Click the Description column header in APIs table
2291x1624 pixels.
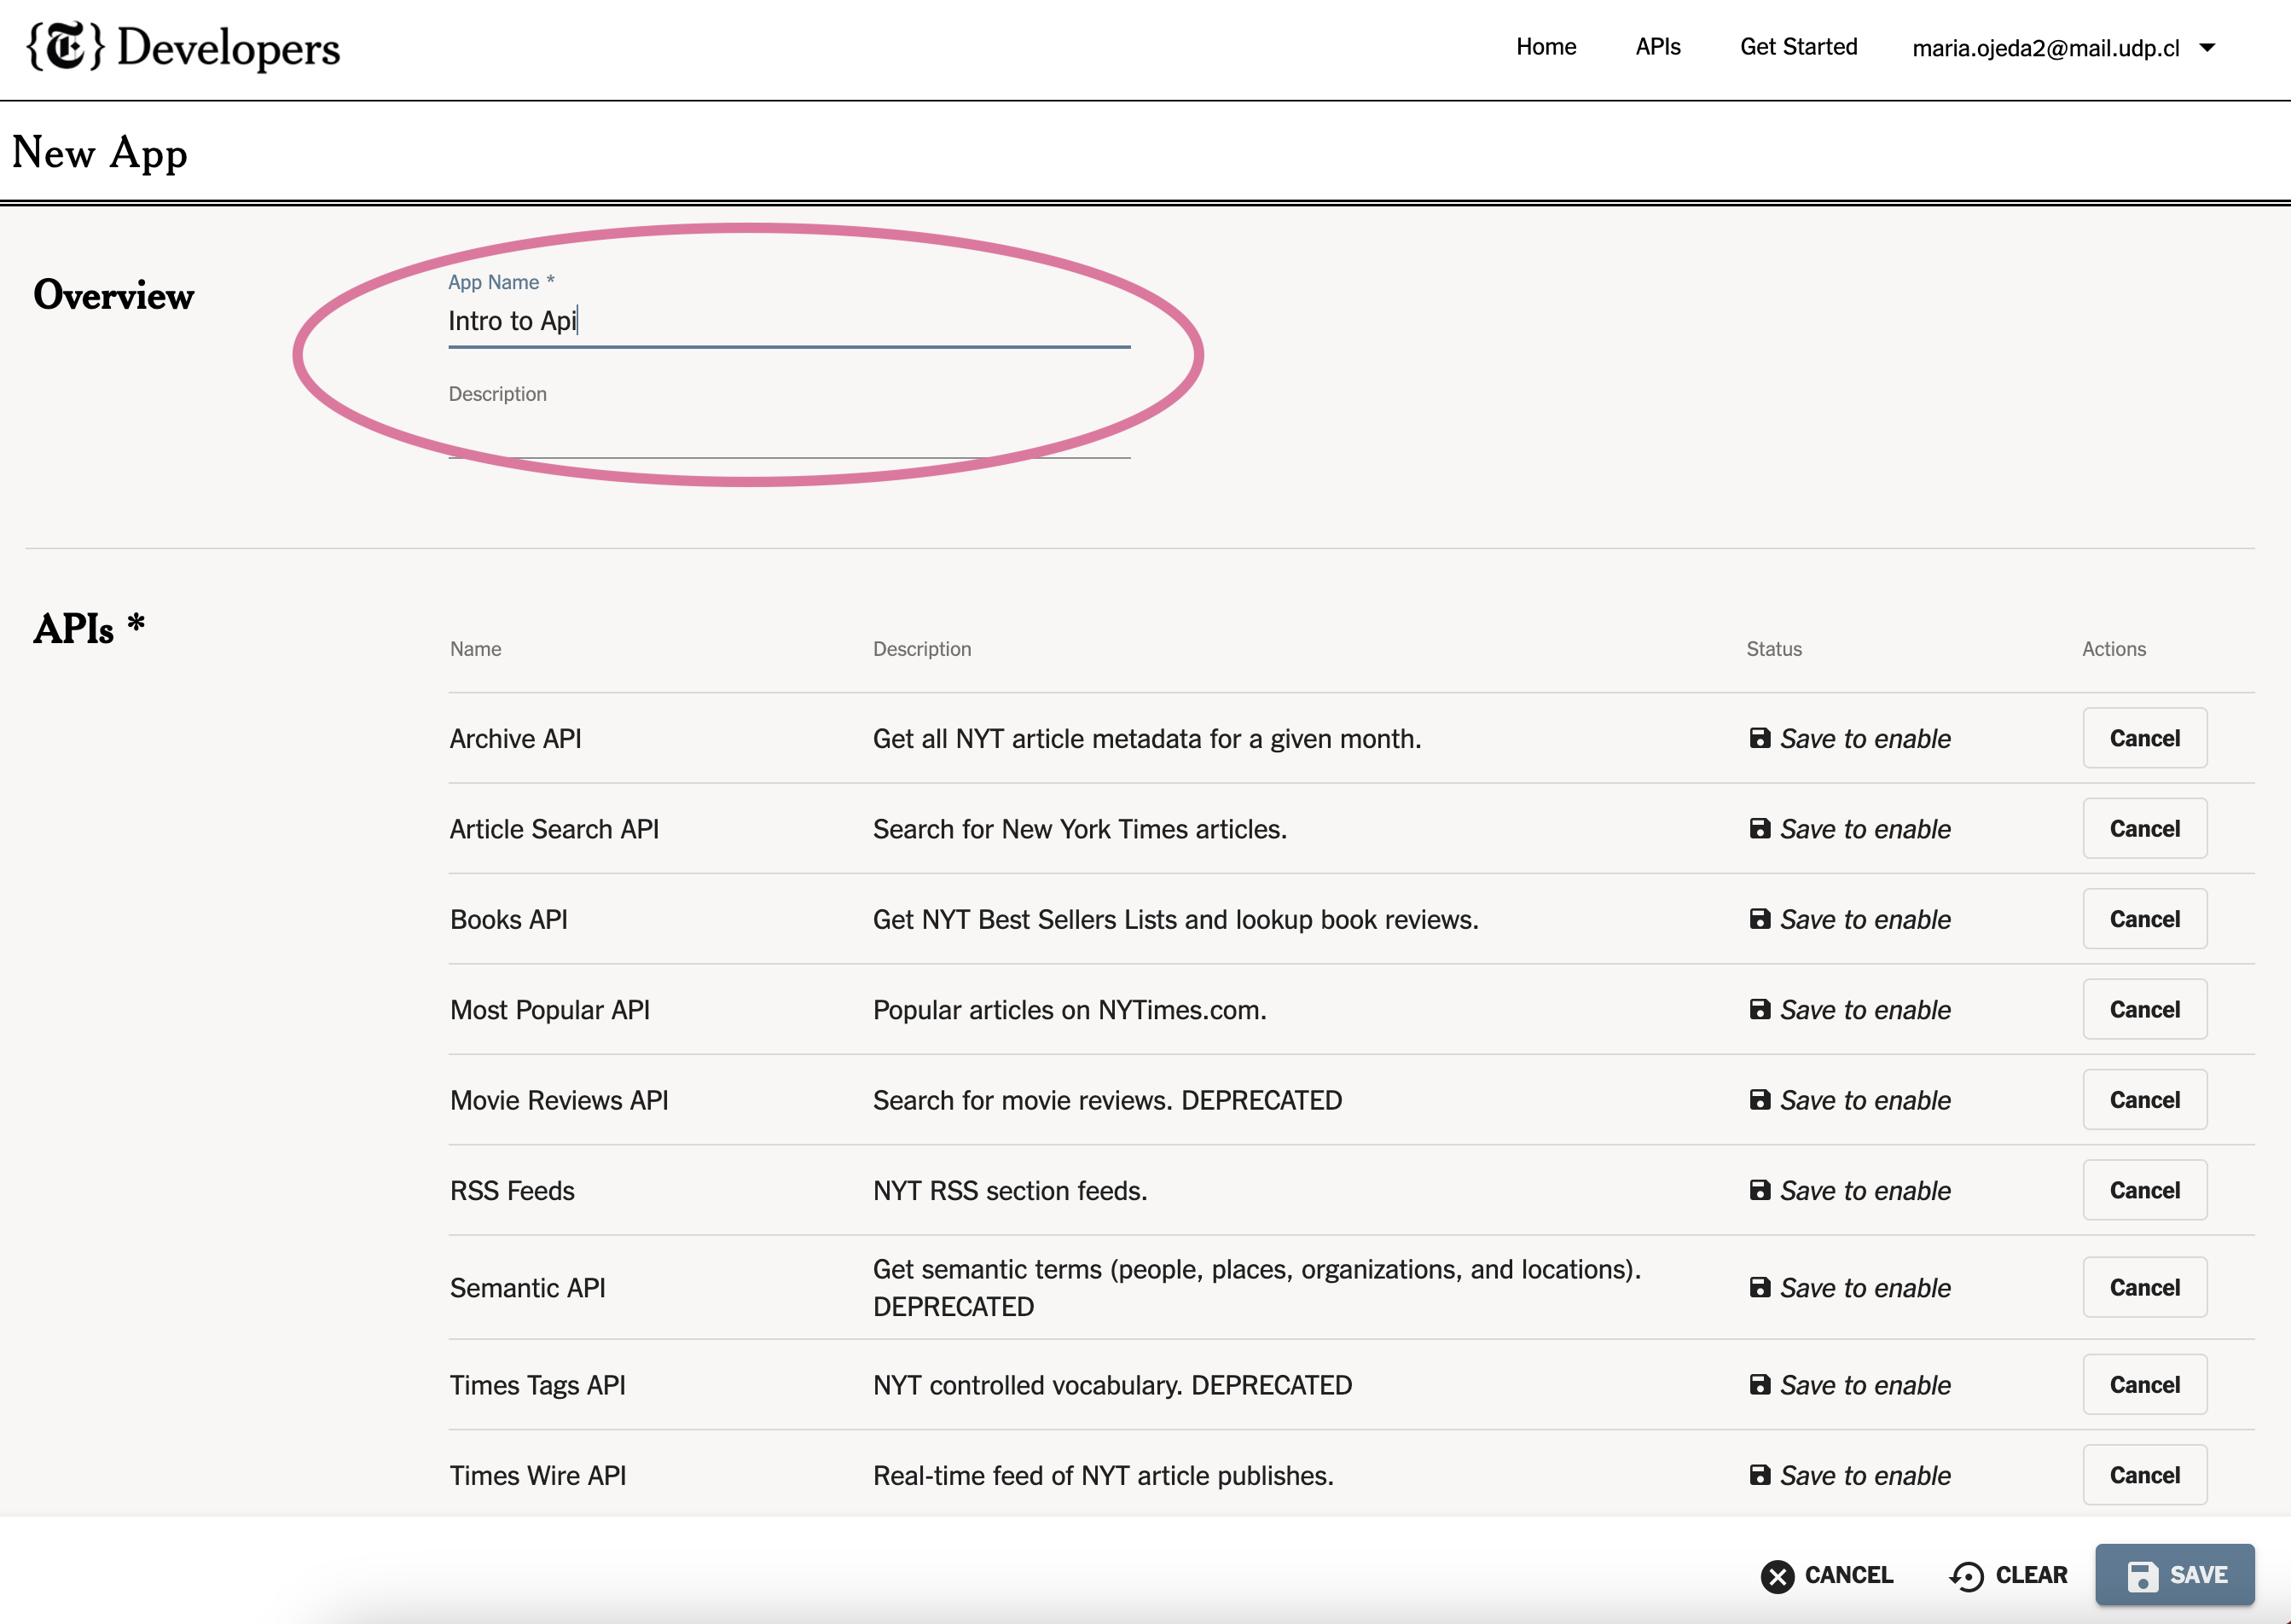click(921, 649)
